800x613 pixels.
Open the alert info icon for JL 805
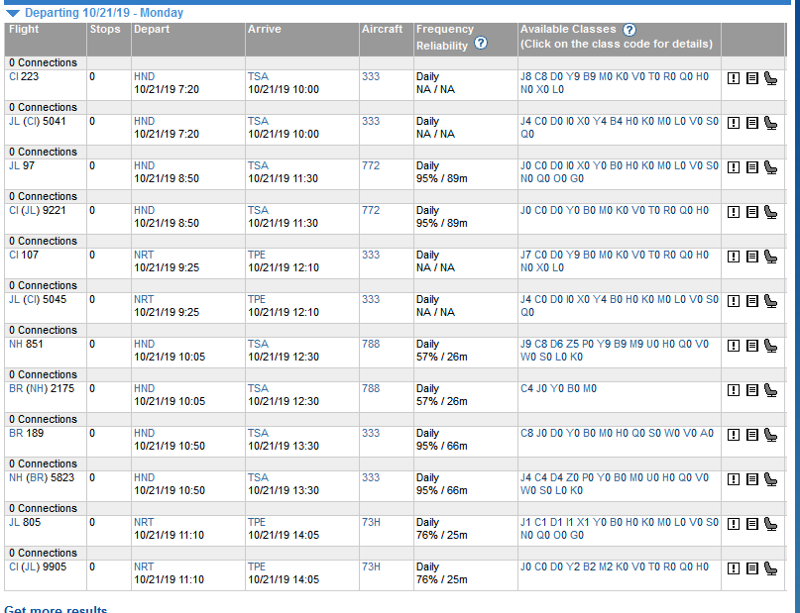click(733, 524)
